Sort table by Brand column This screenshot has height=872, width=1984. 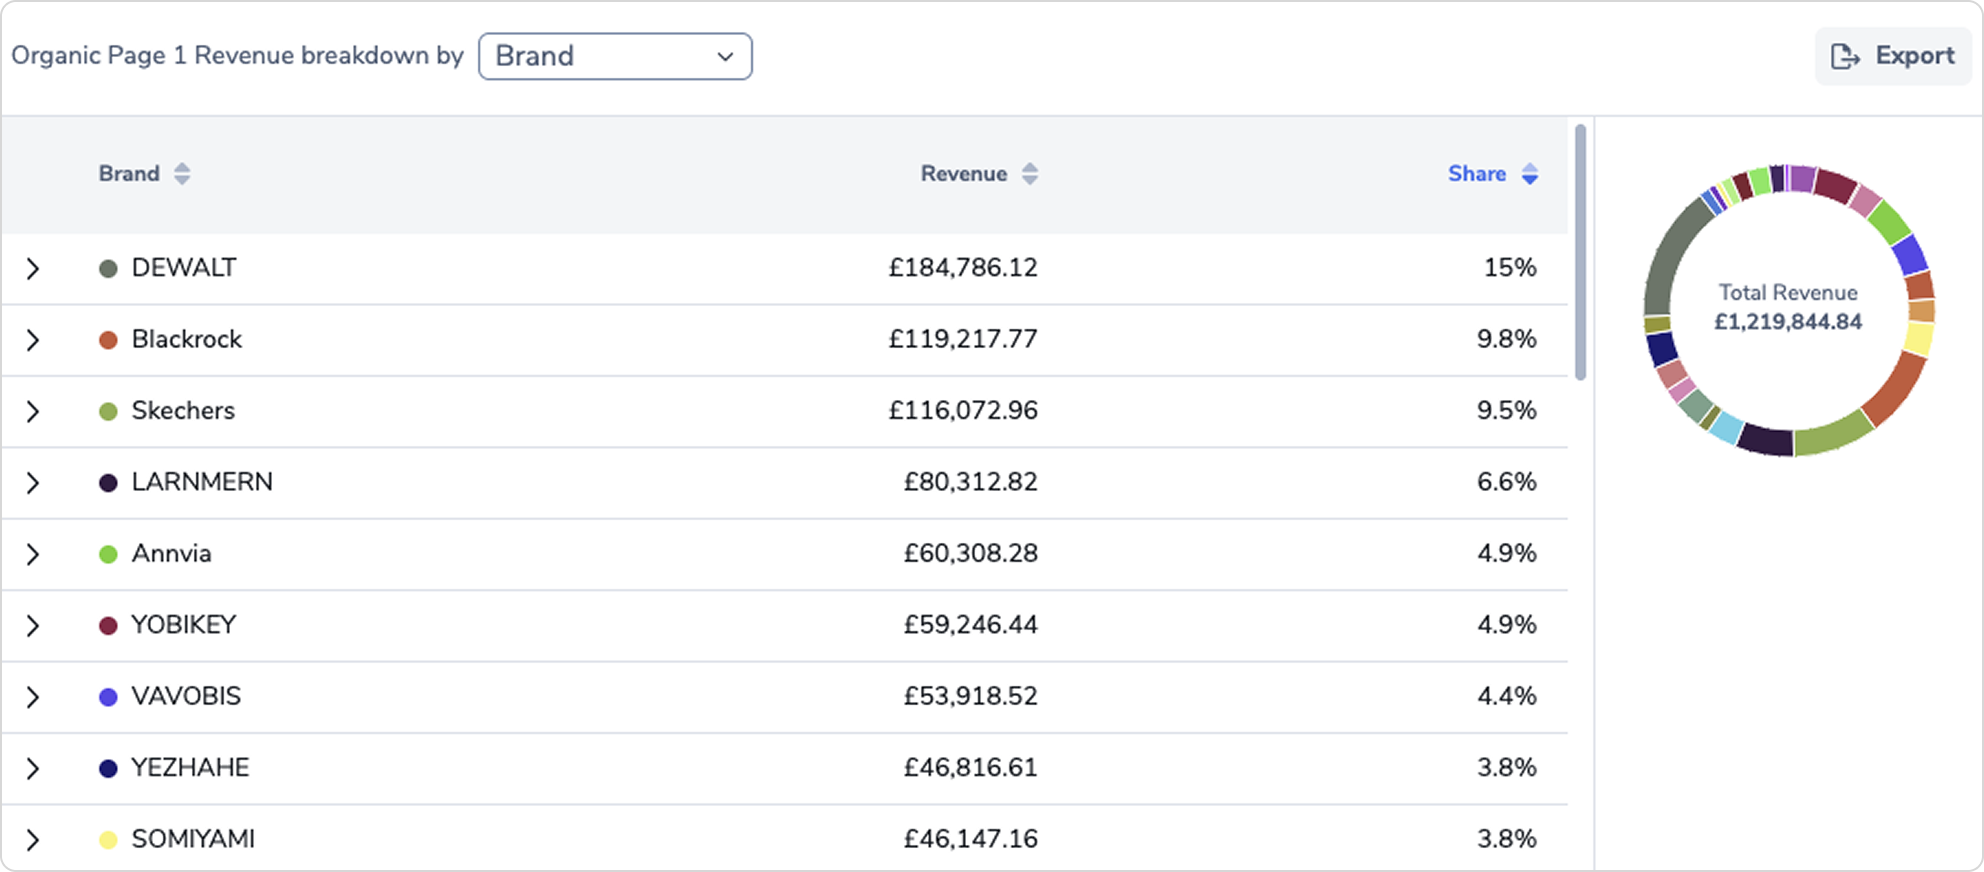coord(181,174)
